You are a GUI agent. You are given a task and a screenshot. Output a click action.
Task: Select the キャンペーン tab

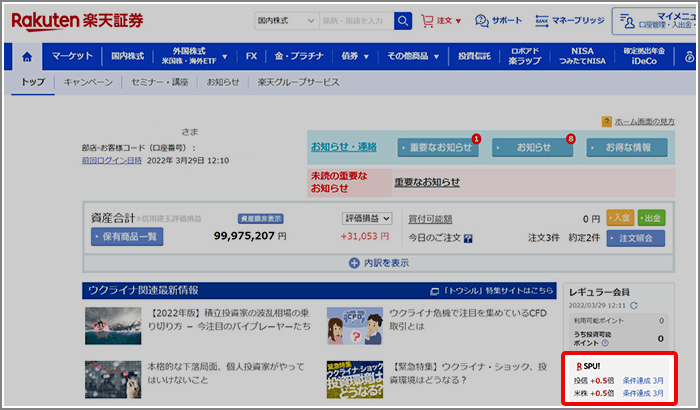[88, 82]
